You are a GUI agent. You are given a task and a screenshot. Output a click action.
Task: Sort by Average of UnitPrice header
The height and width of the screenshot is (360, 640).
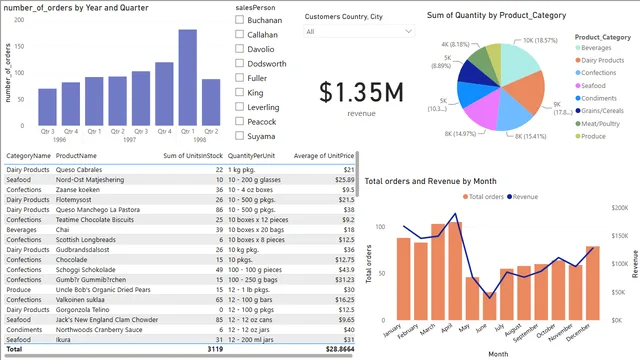click(324, 156)
